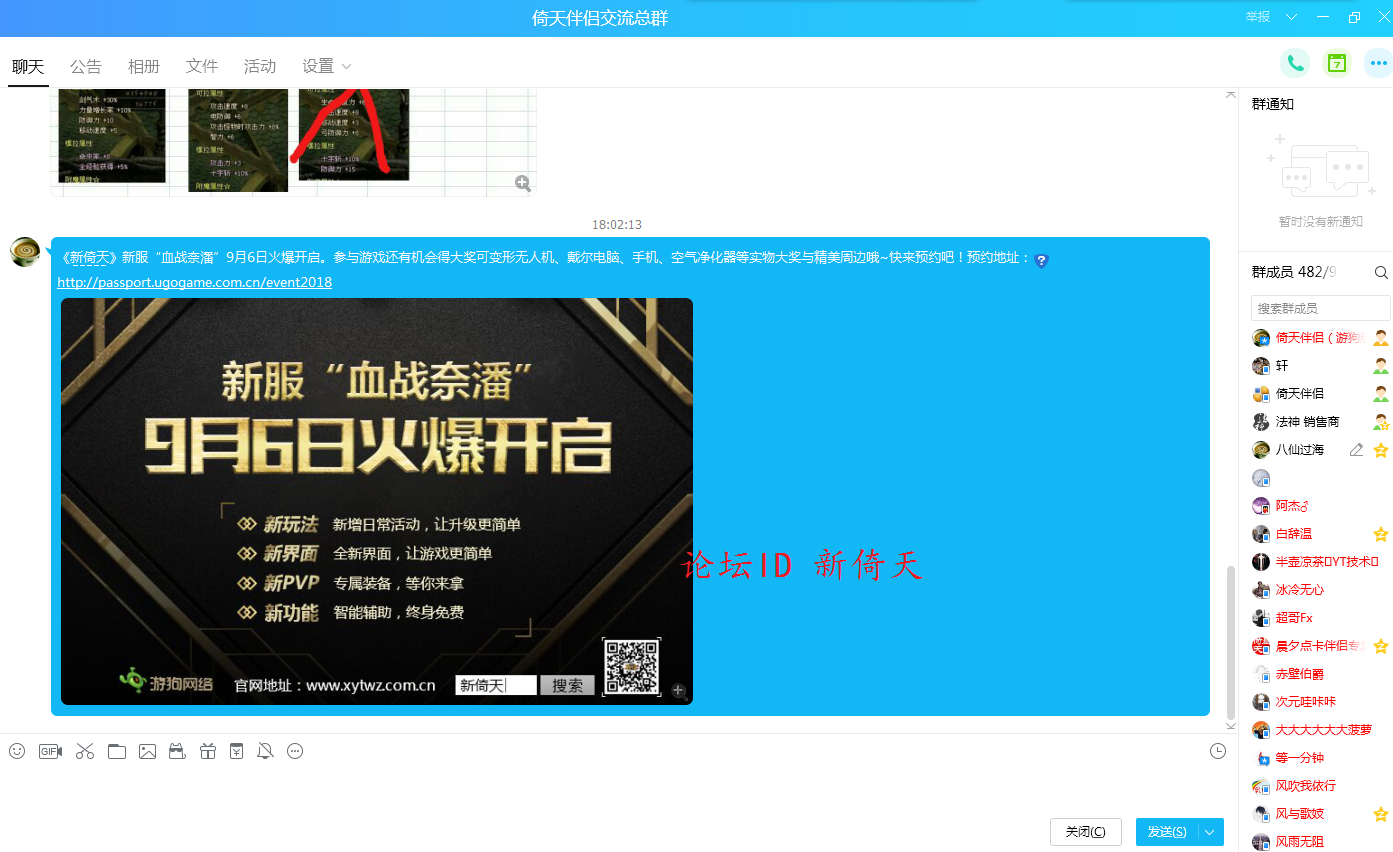
Task: Click the 举报 report link
Action: tap(1258, 17)
